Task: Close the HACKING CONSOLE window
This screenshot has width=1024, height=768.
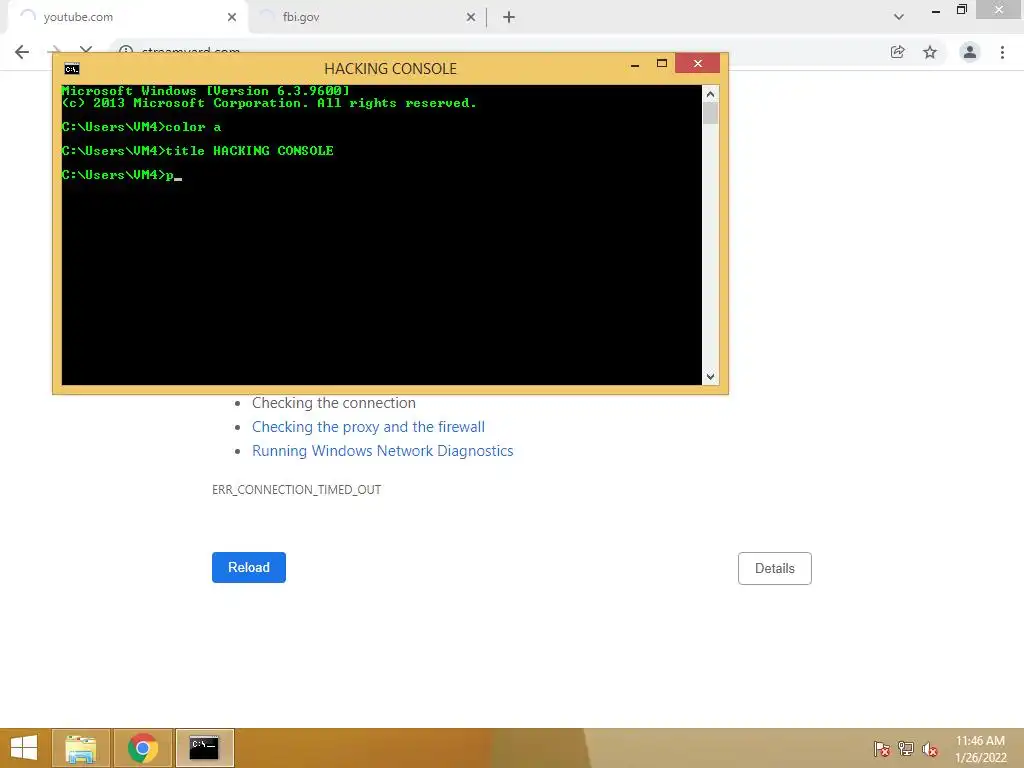Action: (697, 63)
